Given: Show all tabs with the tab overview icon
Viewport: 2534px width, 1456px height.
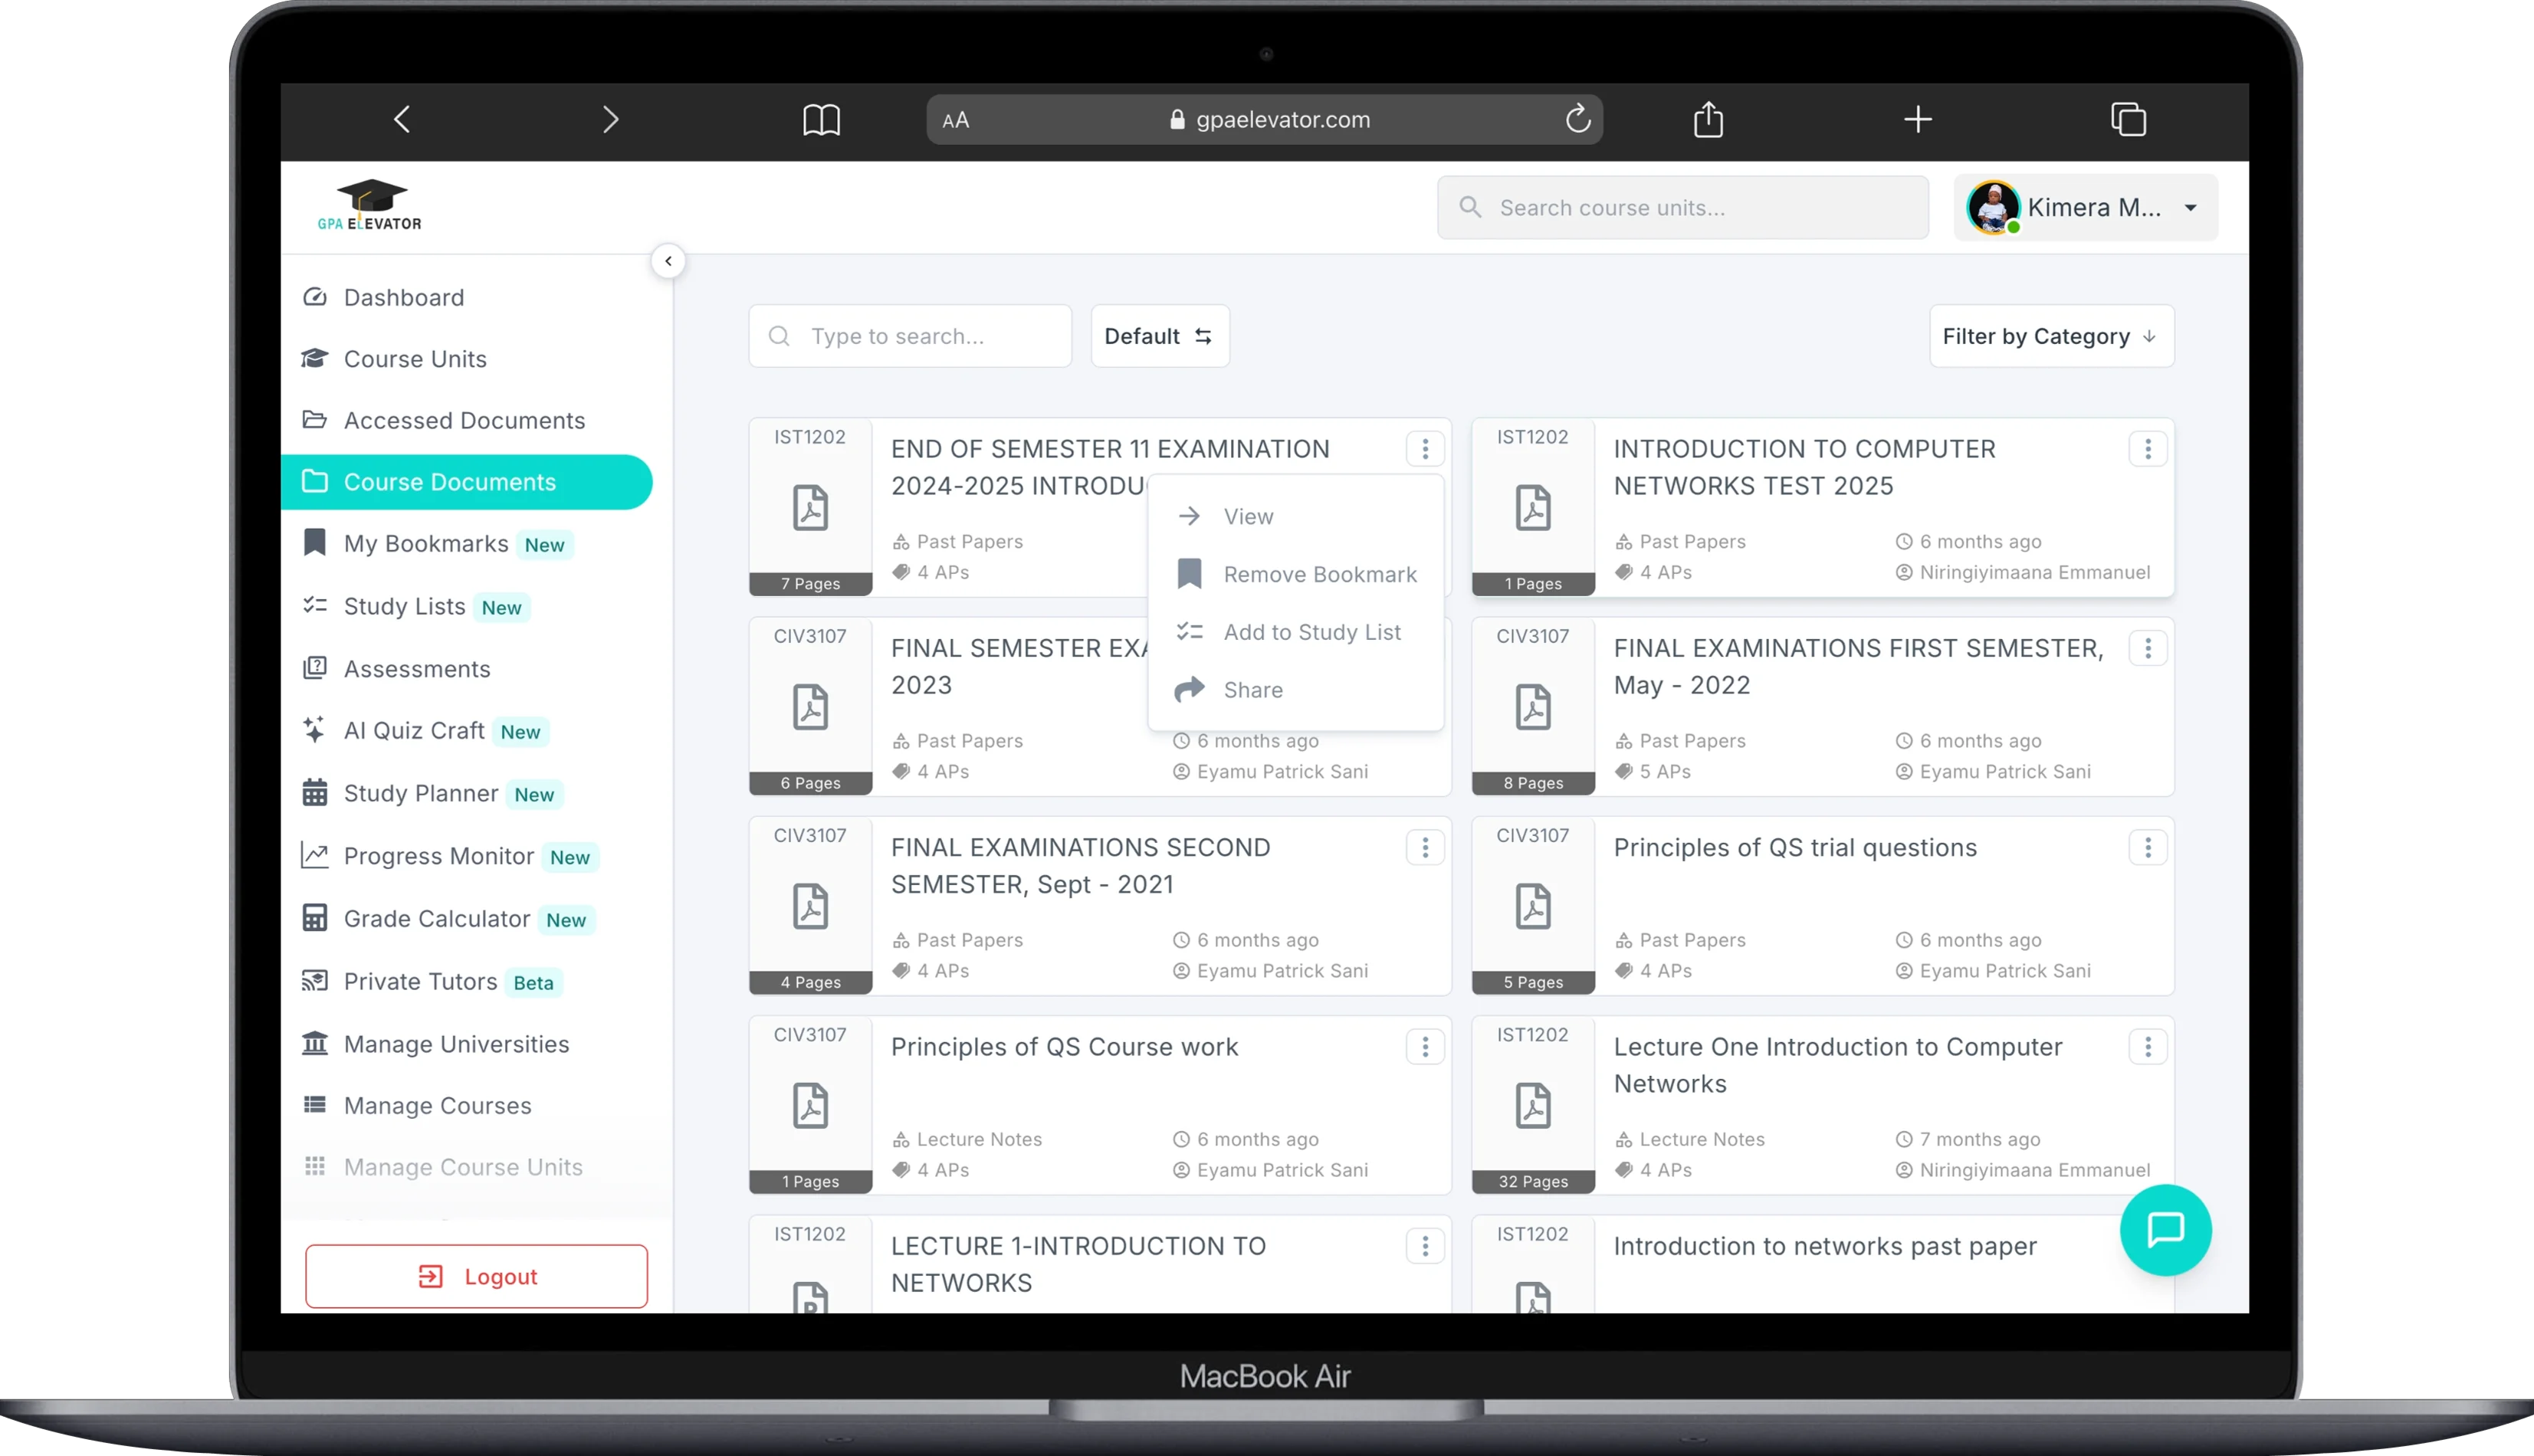Looking at the screenshot, I should pos(2128,120).
